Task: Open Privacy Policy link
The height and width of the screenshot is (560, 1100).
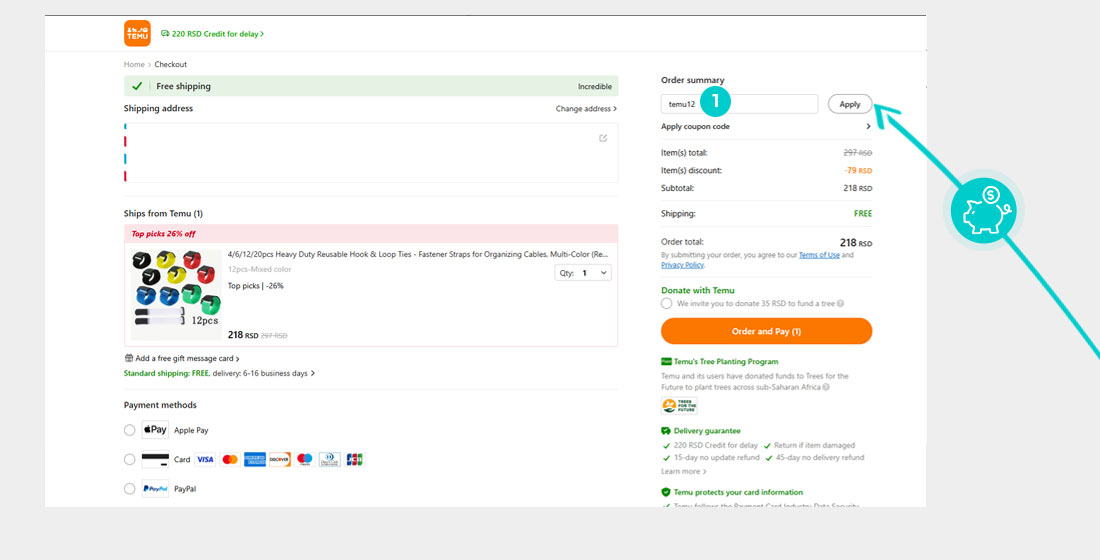Action: tap(683, 265)
